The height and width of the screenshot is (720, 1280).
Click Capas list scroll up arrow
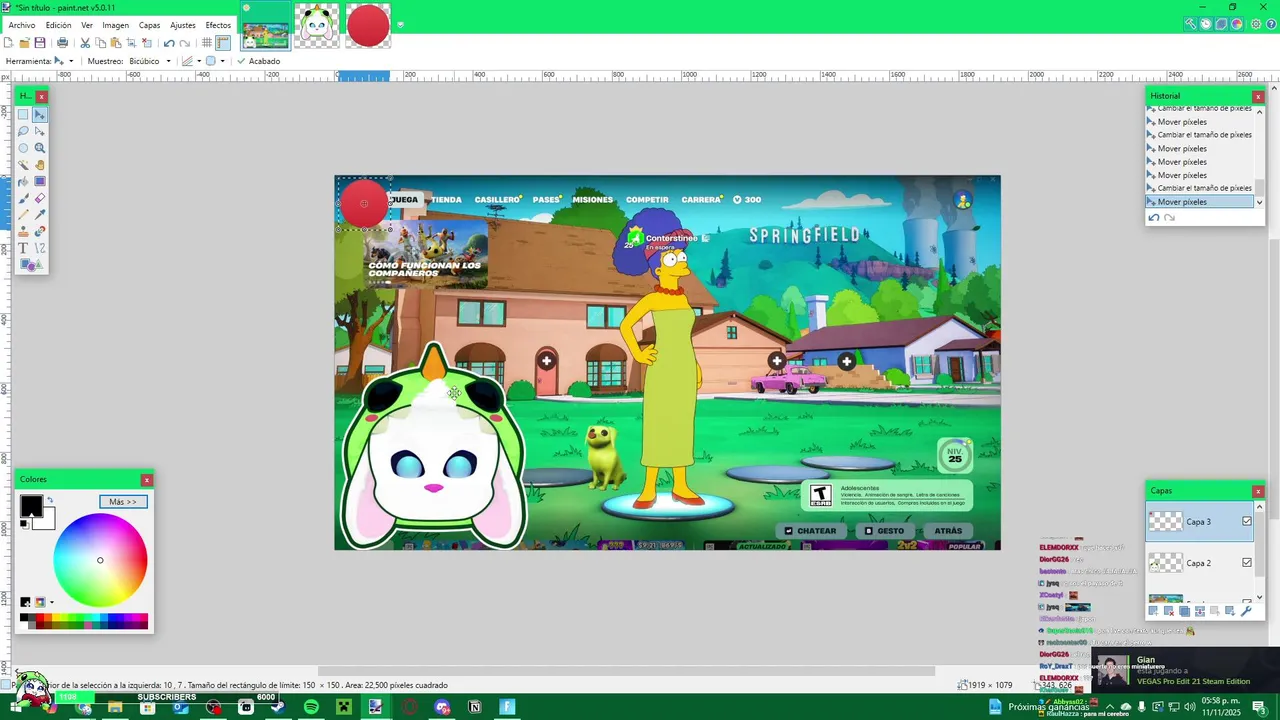(x=1259, y=507)
